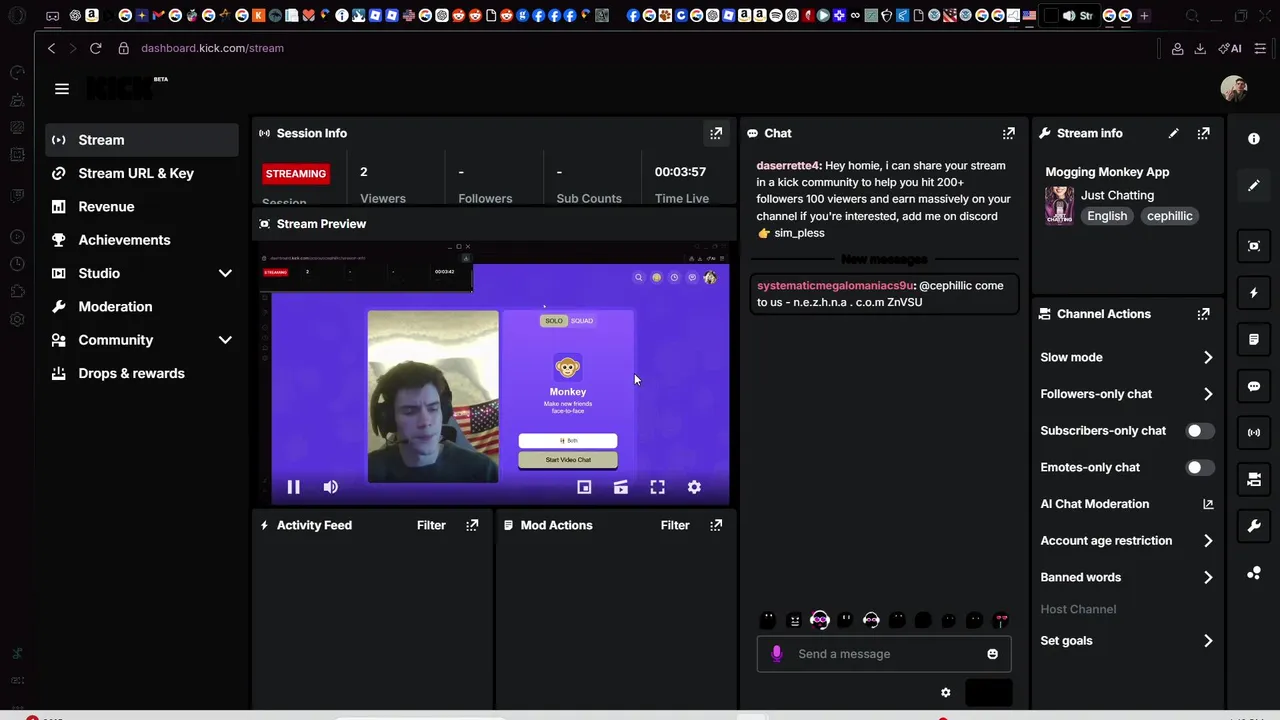Enable Subscribers-only chat toggle
1280x720 pixels.
click(1200, 431)
